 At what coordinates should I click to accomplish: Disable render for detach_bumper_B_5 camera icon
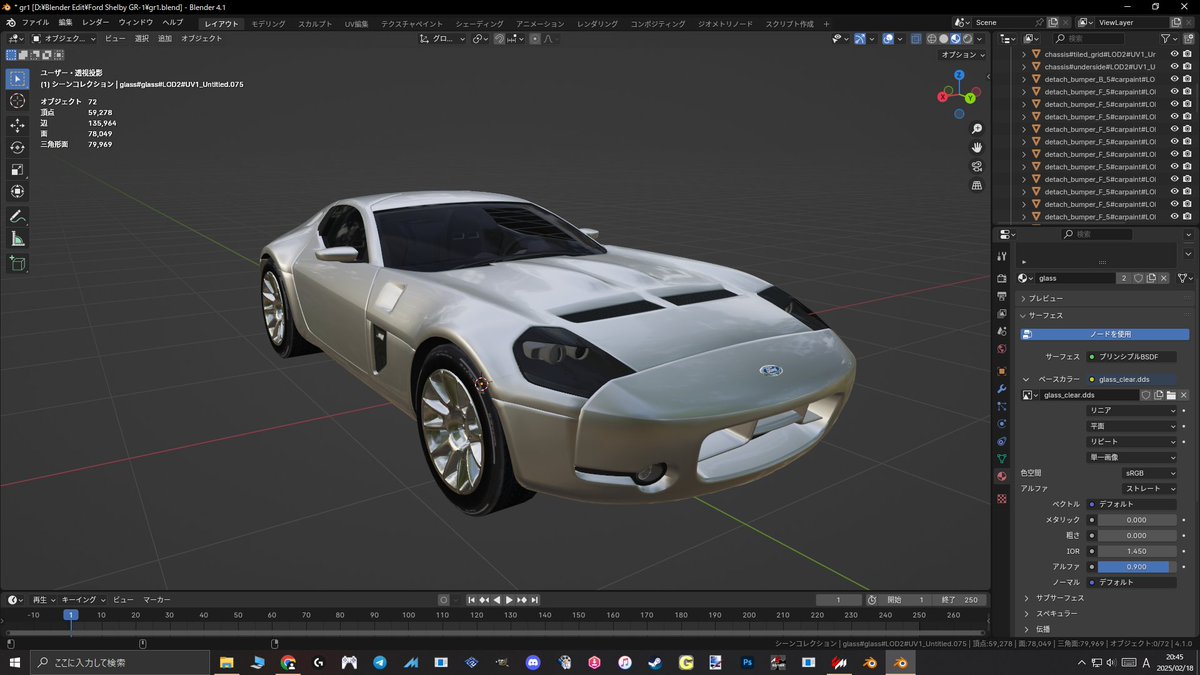pyautogui.click(x=1188, y=79)
